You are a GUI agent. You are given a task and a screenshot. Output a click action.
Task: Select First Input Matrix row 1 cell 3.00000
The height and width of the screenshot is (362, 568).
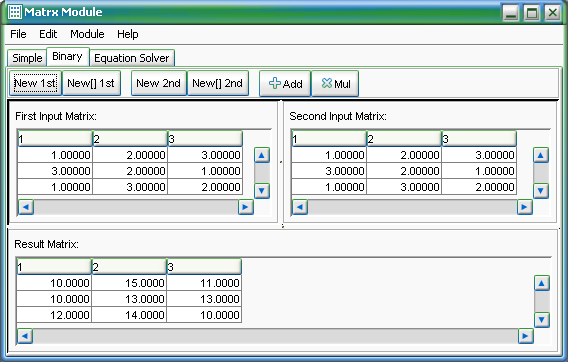tap(205, 155)
